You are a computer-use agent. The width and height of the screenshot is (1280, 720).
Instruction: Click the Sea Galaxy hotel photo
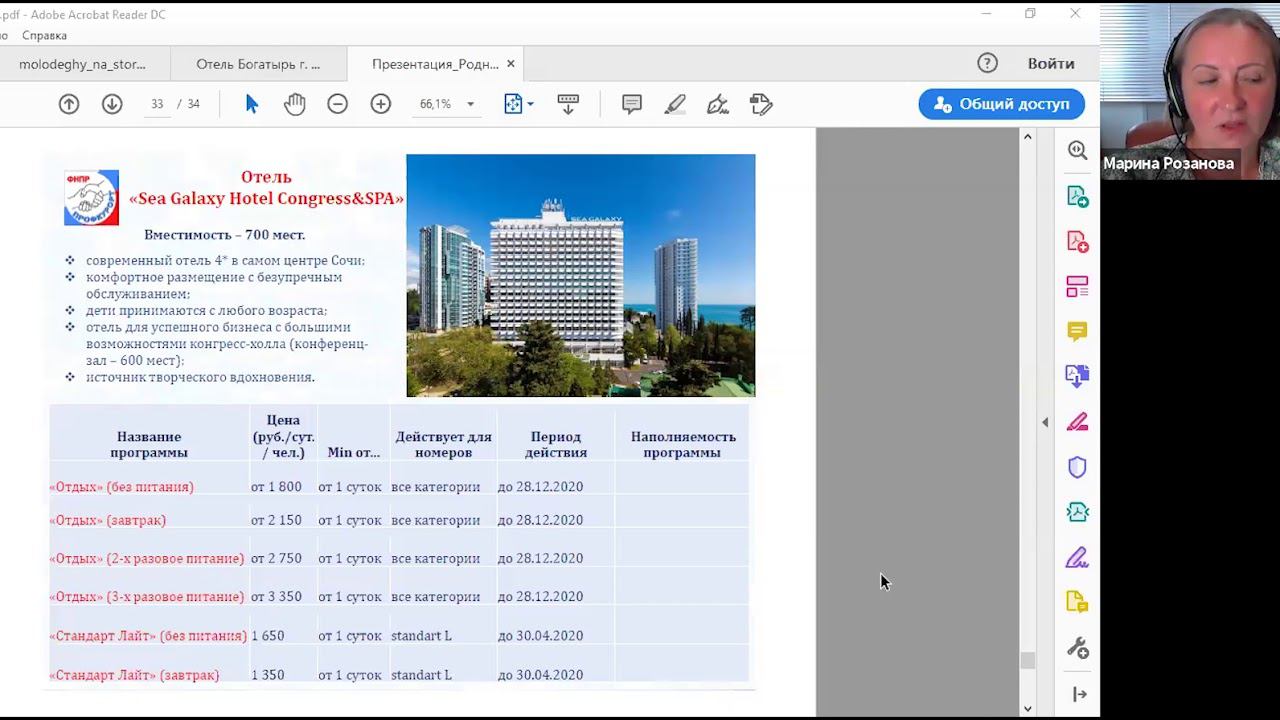pyautogui.click(x=581, y=275)
